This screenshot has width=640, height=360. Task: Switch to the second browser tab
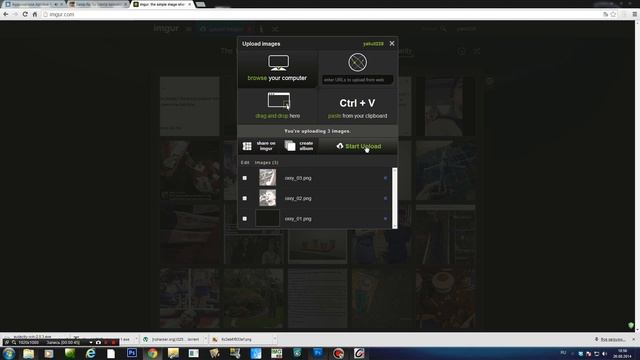click(98, 4)
